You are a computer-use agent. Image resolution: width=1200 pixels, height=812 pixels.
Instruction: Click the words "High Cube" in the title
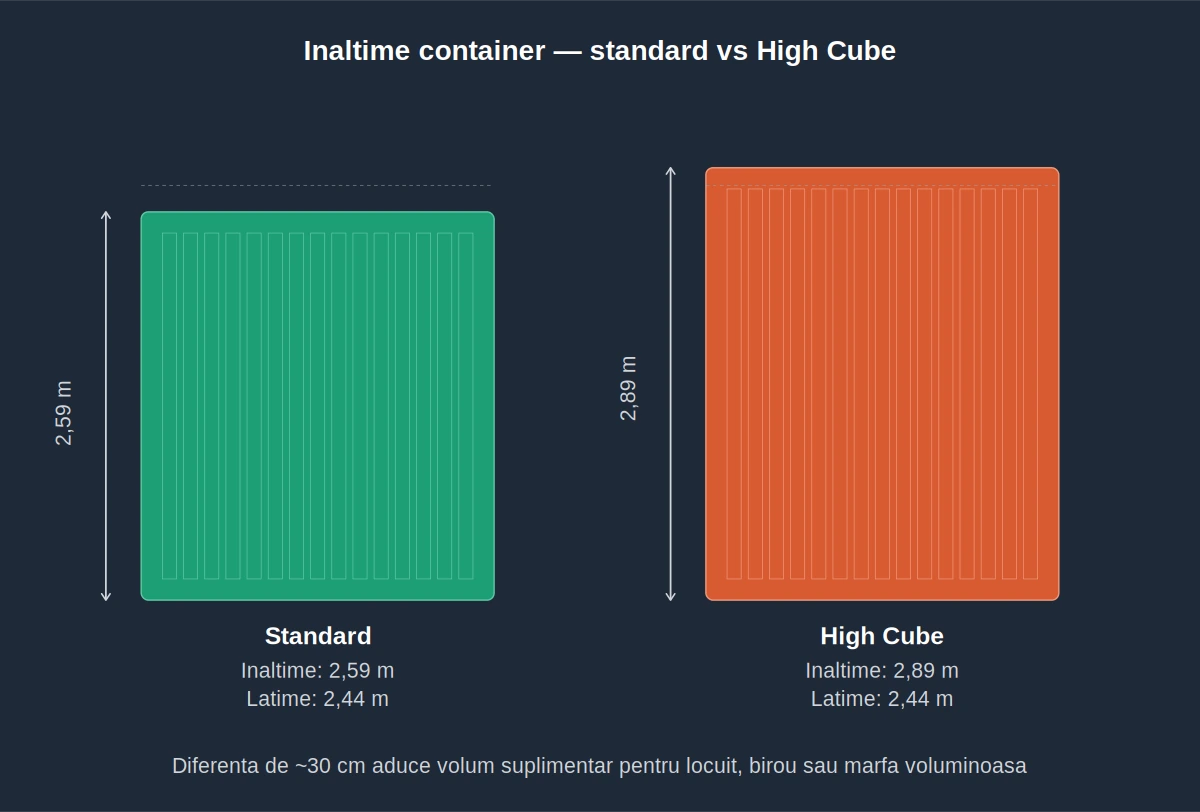[x=826, y=51]
